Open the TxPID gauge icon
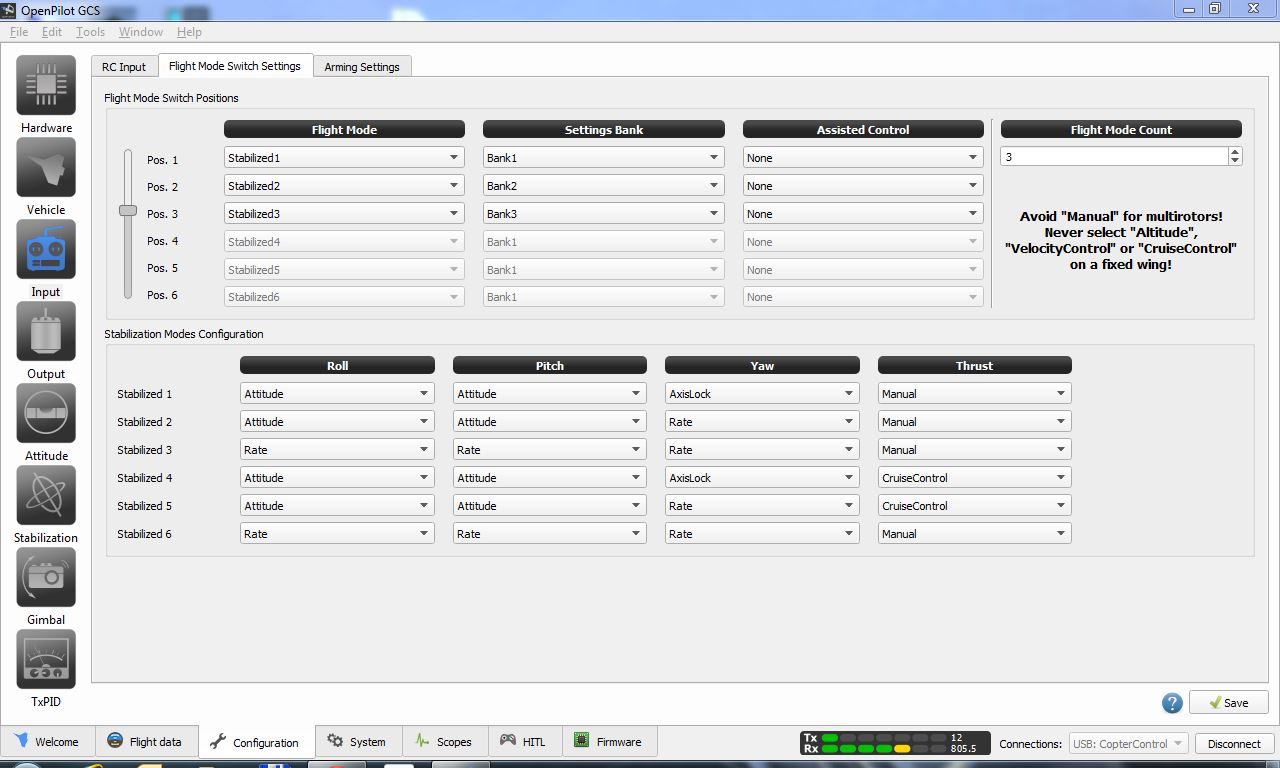This screenshot has width=1280, height=768. 46,660
